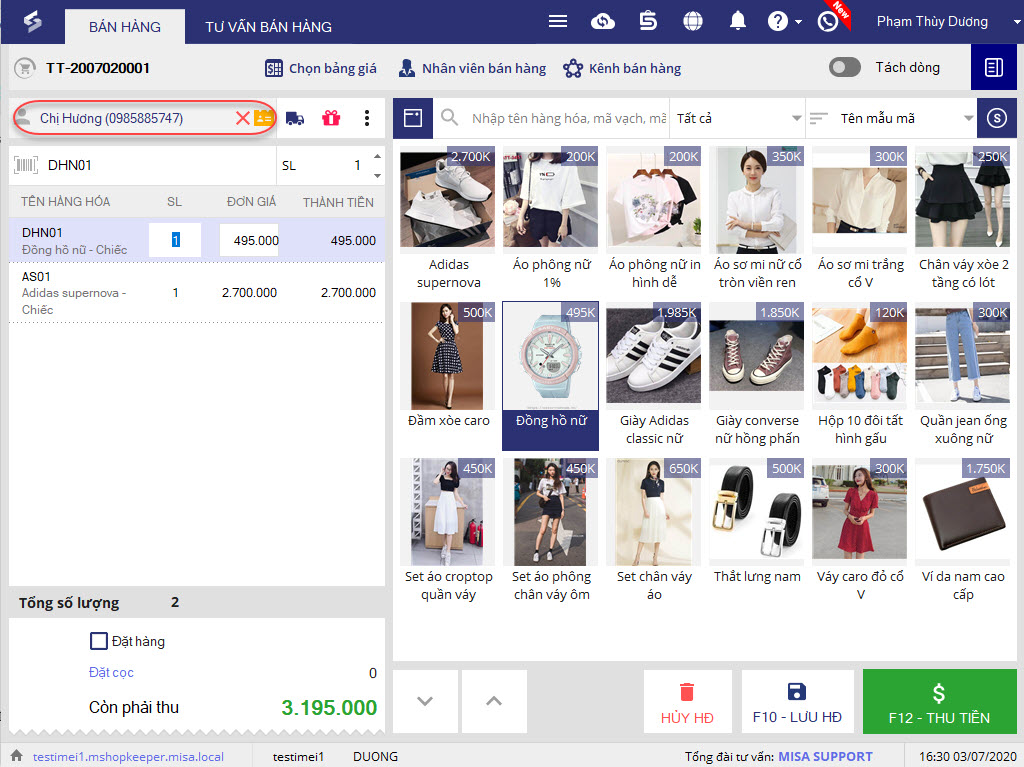The height and width of the screenshot is (767, 1024).
Task: Open the three-dot more options menu
Action: click(367, 118)
